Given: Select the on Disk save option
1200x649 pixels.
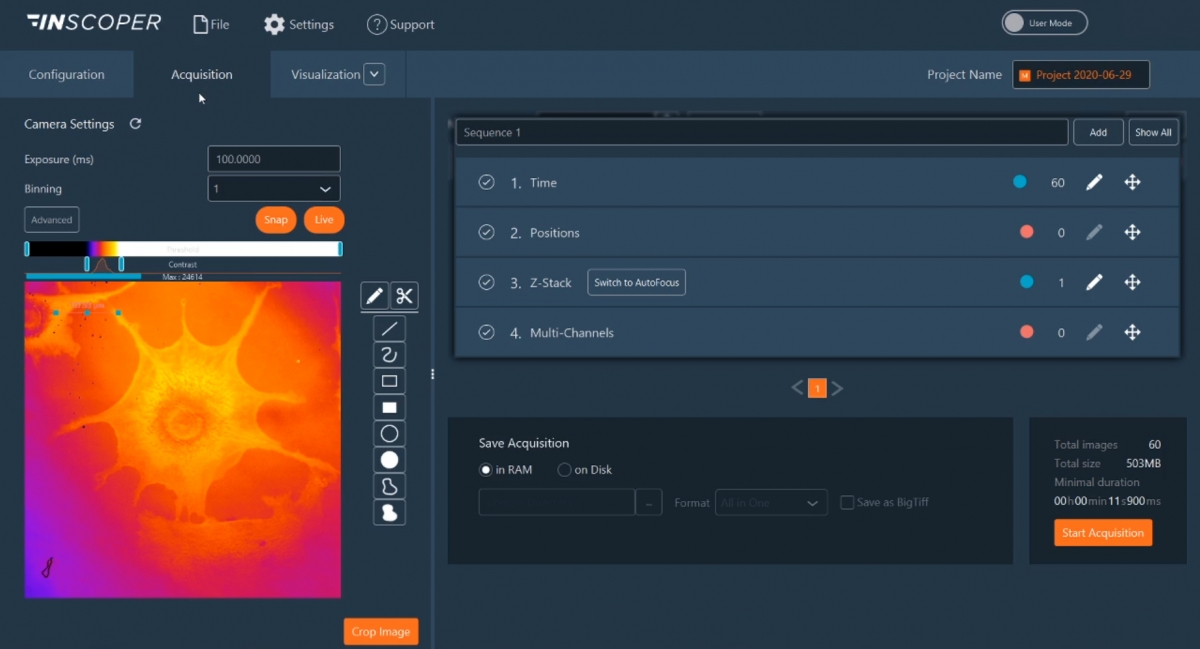Looking at the screenshot, I should click(x=565, y=470).
